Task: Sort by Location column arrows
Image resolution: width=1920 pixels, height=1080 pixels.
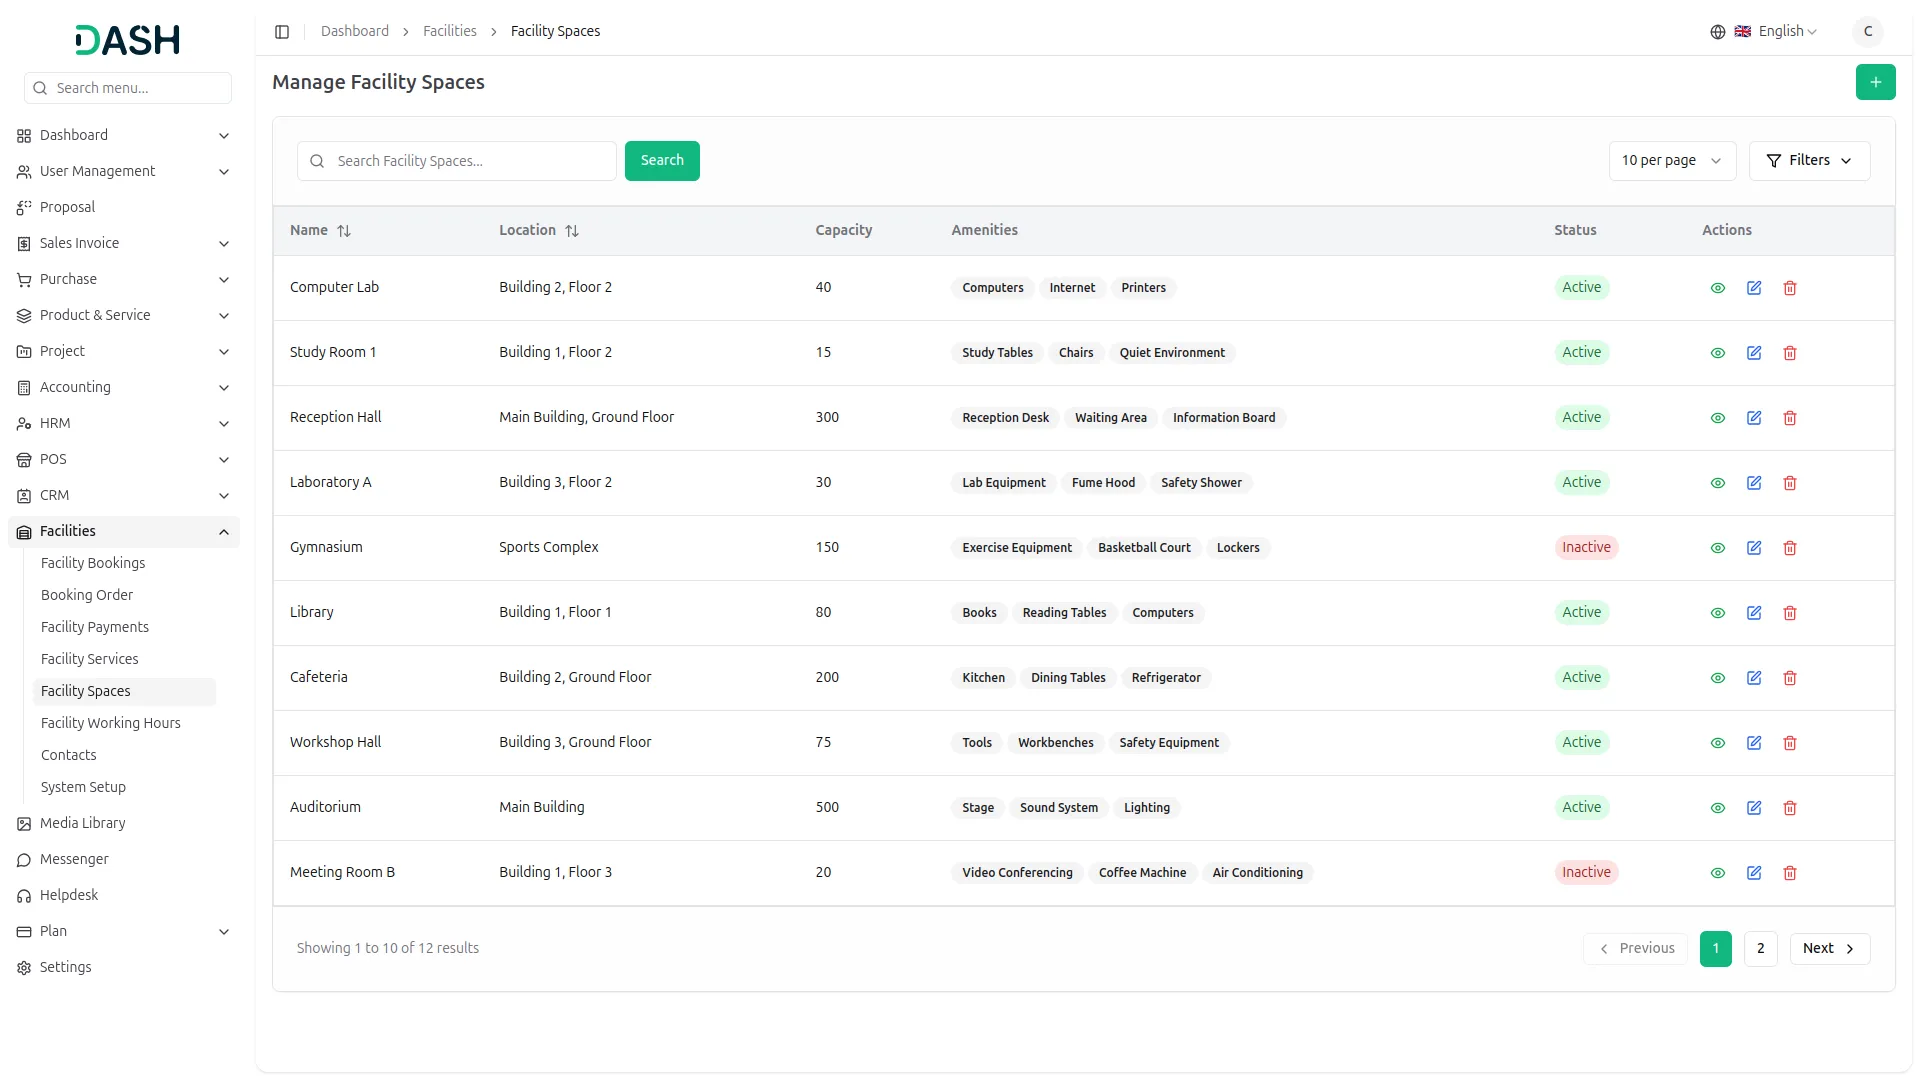Action: [572, 231]
